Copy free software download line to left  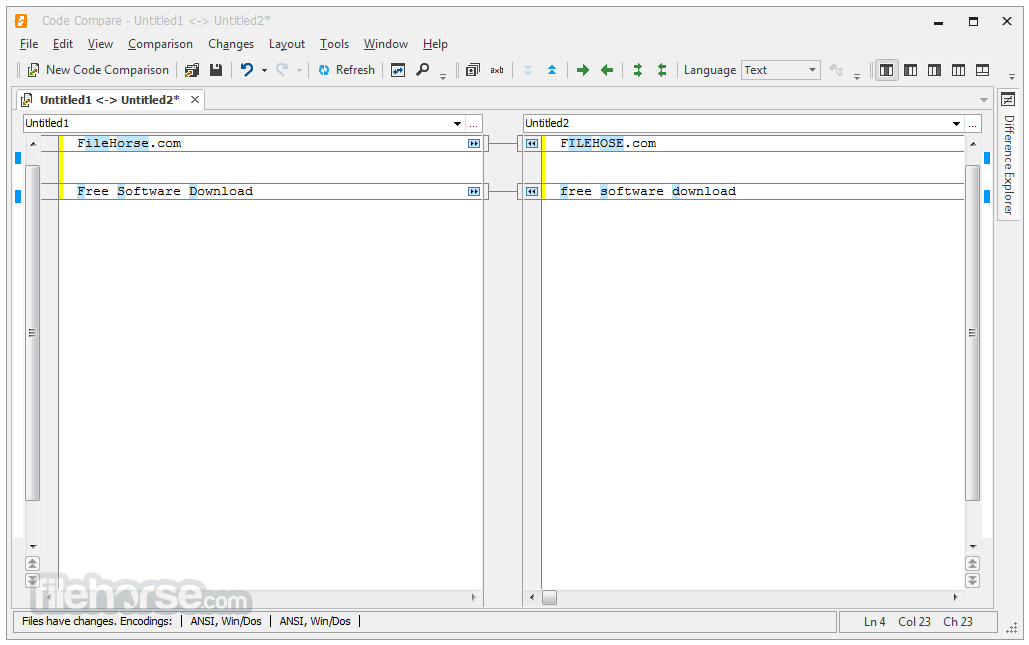[x=532, y=192]
